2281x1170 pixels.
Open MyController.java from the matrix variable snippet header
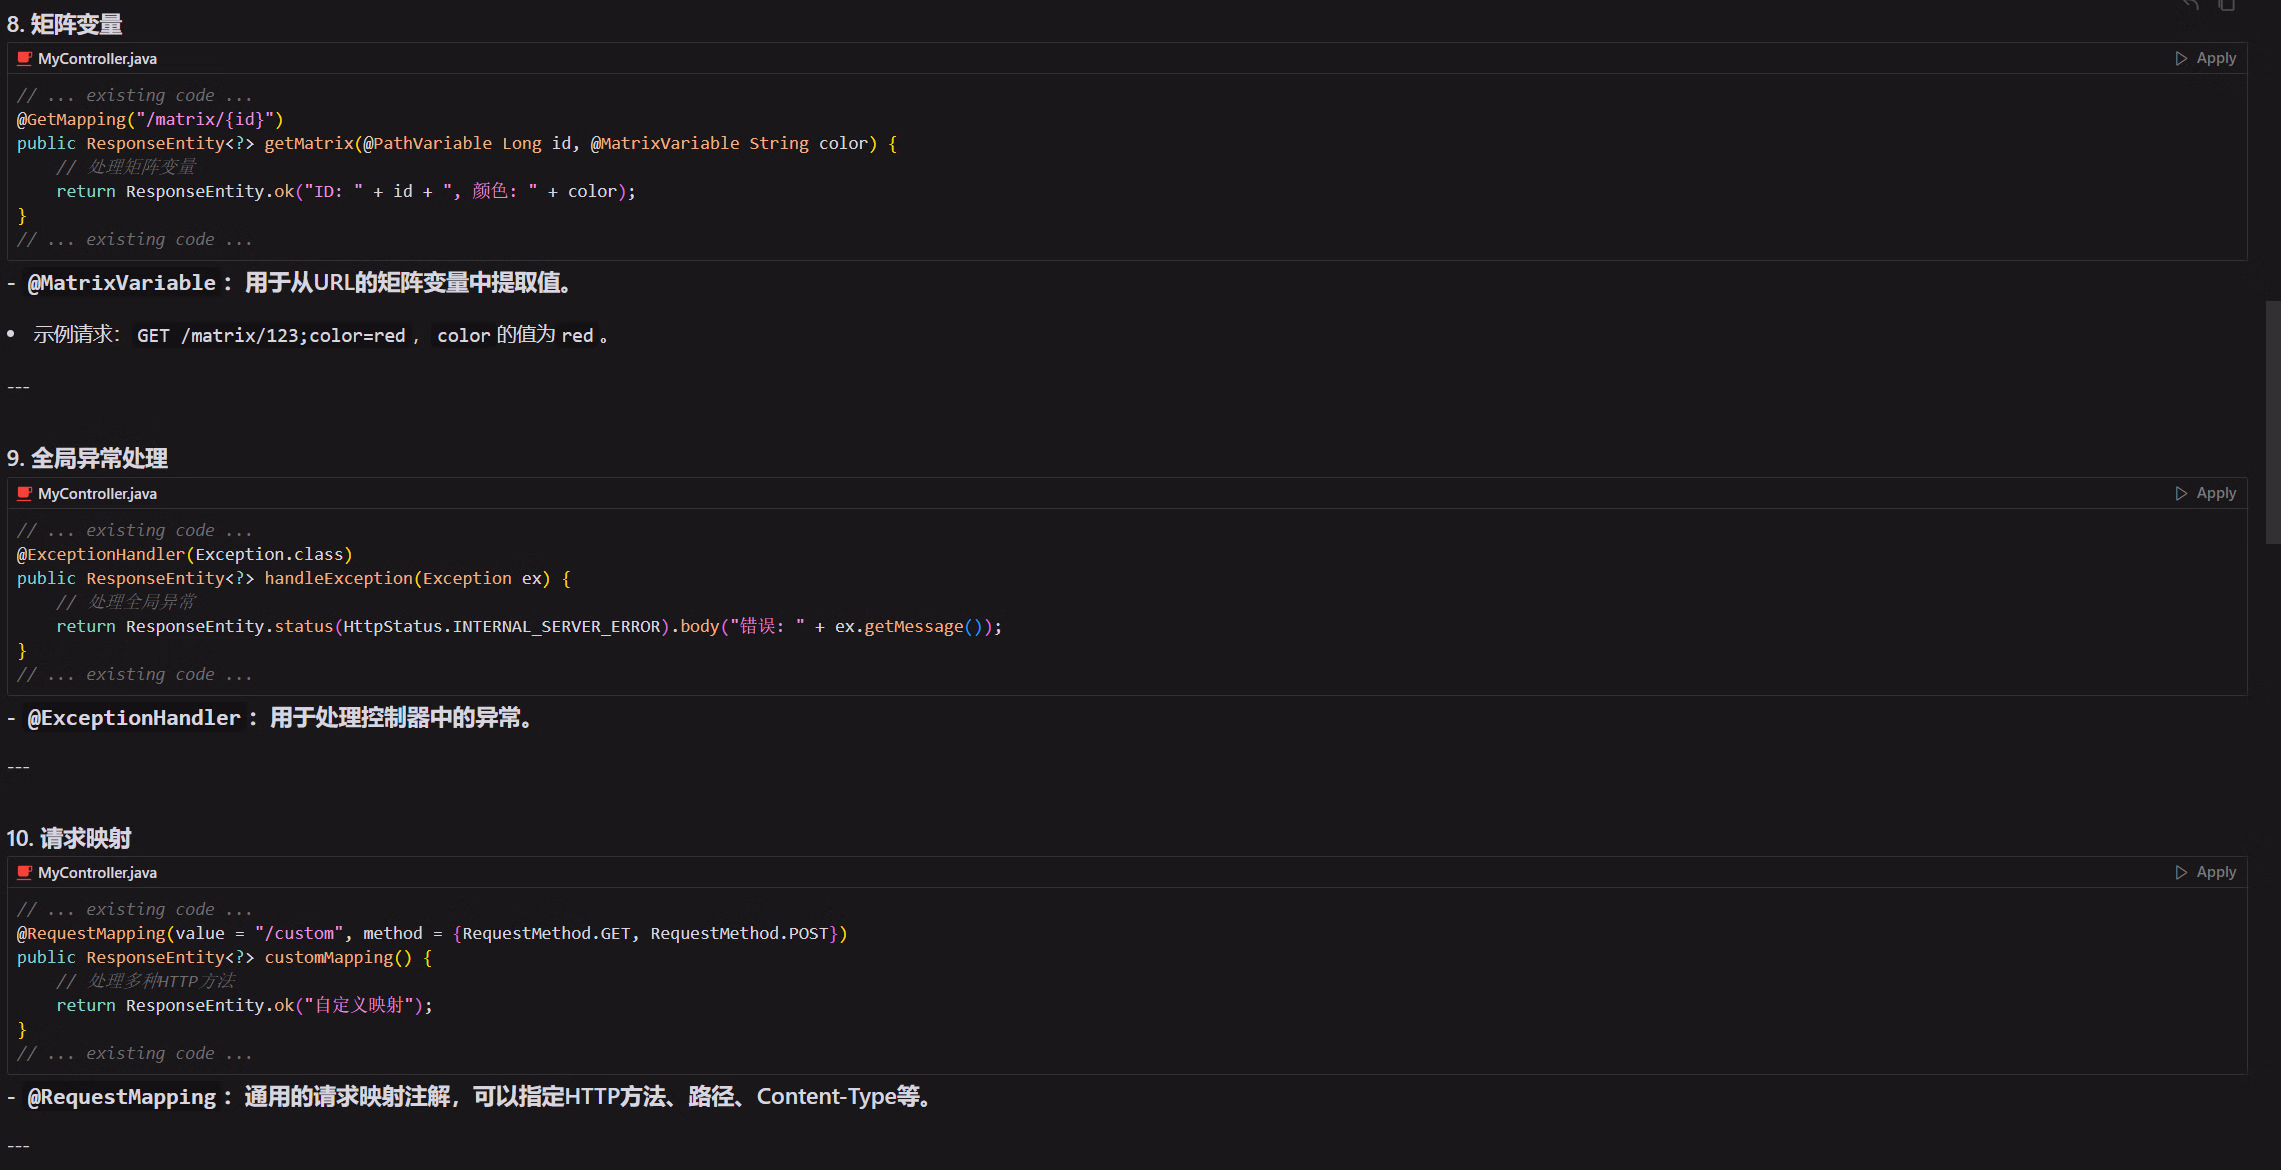pyautogui.click(x=97, y=59)
